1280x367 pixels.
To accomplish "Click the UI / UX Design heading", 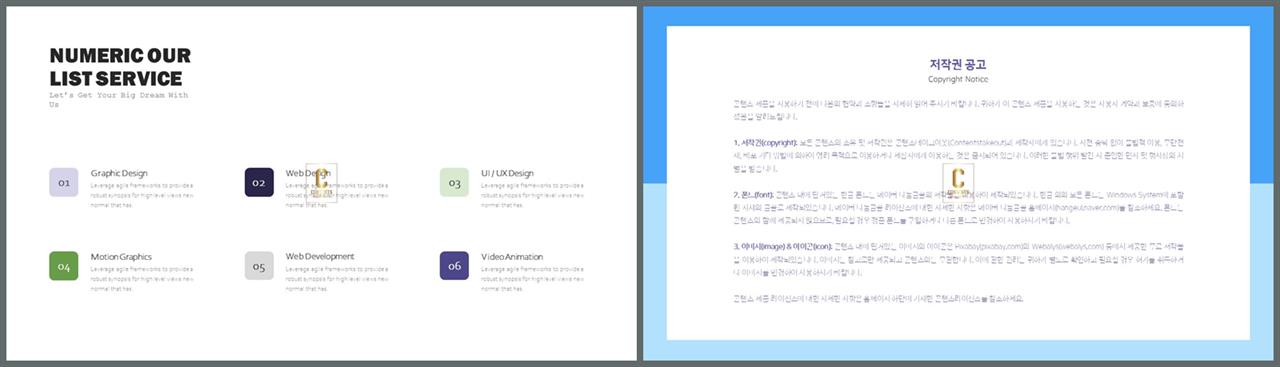I will [507, 173].
